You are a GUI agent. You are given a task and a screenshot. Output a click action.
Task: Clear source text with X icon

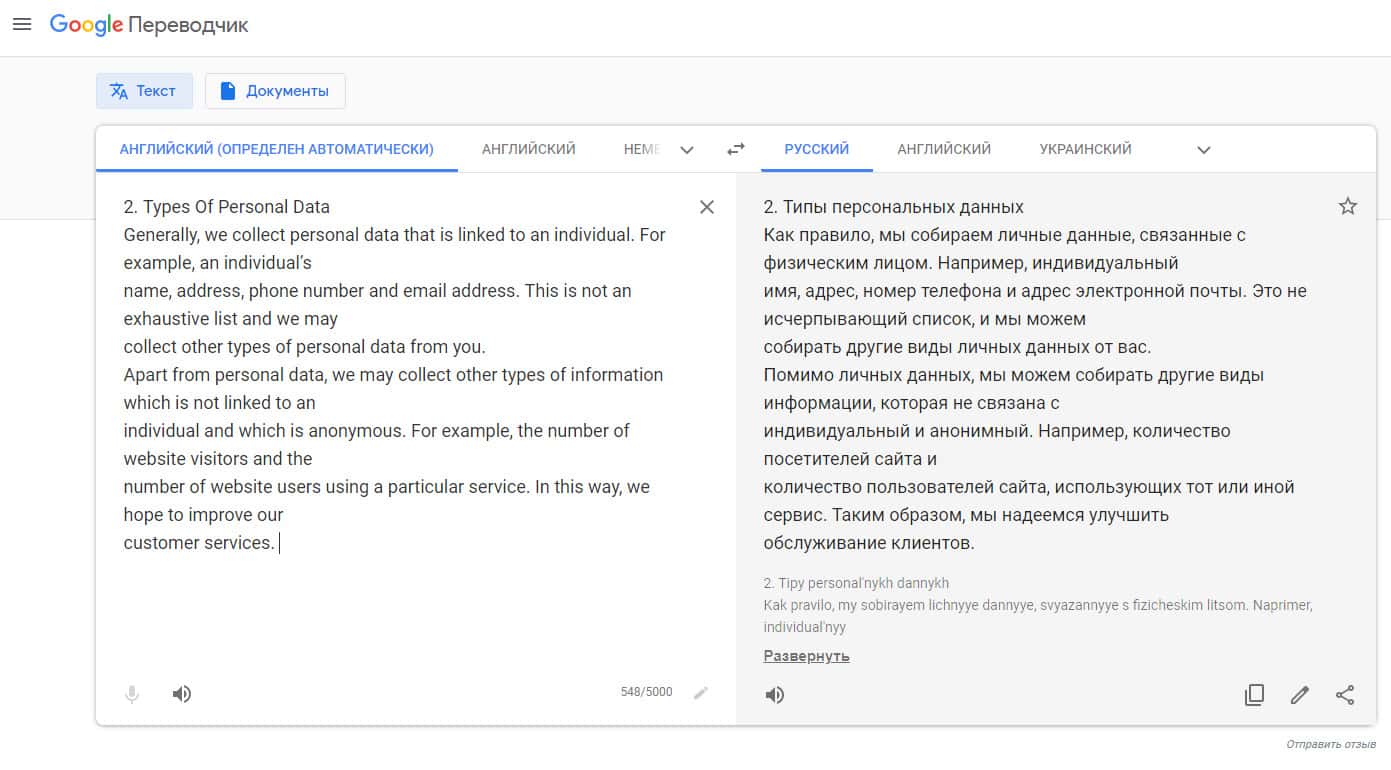(706, 207)
